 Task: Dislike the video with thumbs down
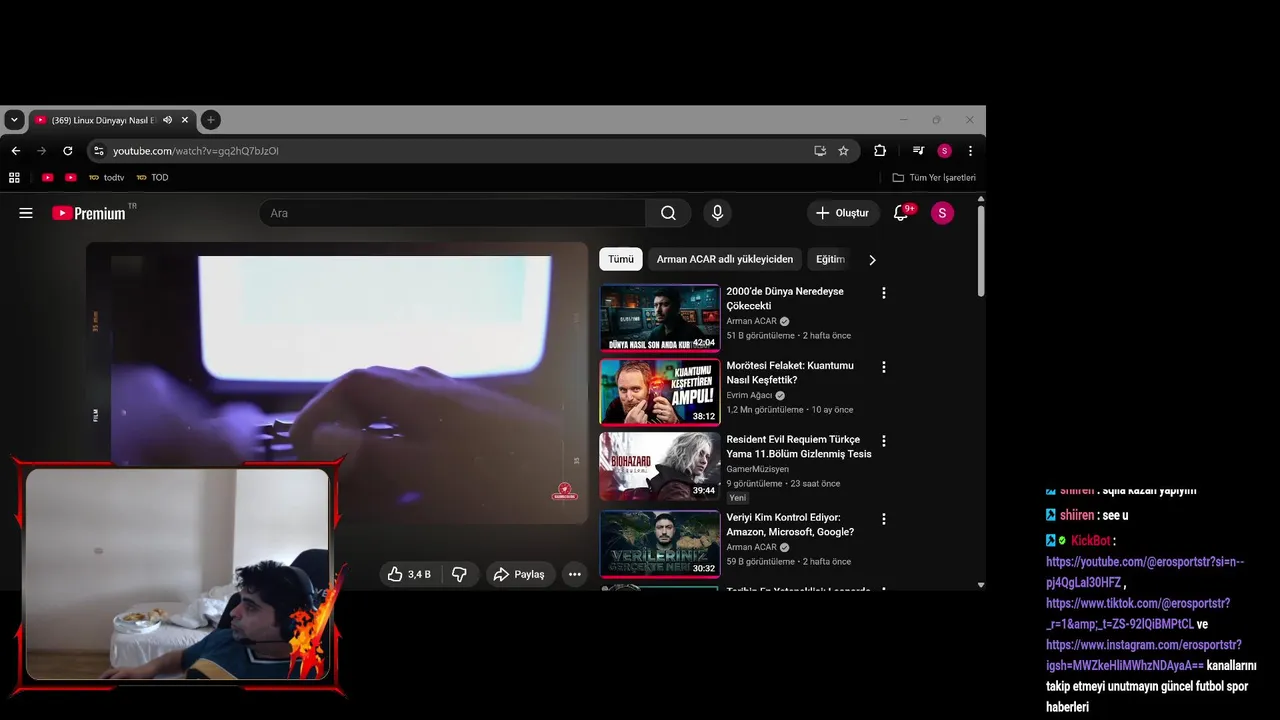[x=459, y=574]
